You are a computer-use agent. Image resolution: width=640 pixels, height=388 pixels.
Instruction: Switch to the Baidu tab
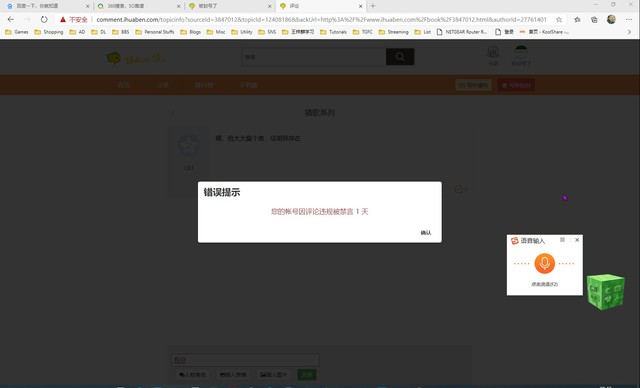point(46,6)
